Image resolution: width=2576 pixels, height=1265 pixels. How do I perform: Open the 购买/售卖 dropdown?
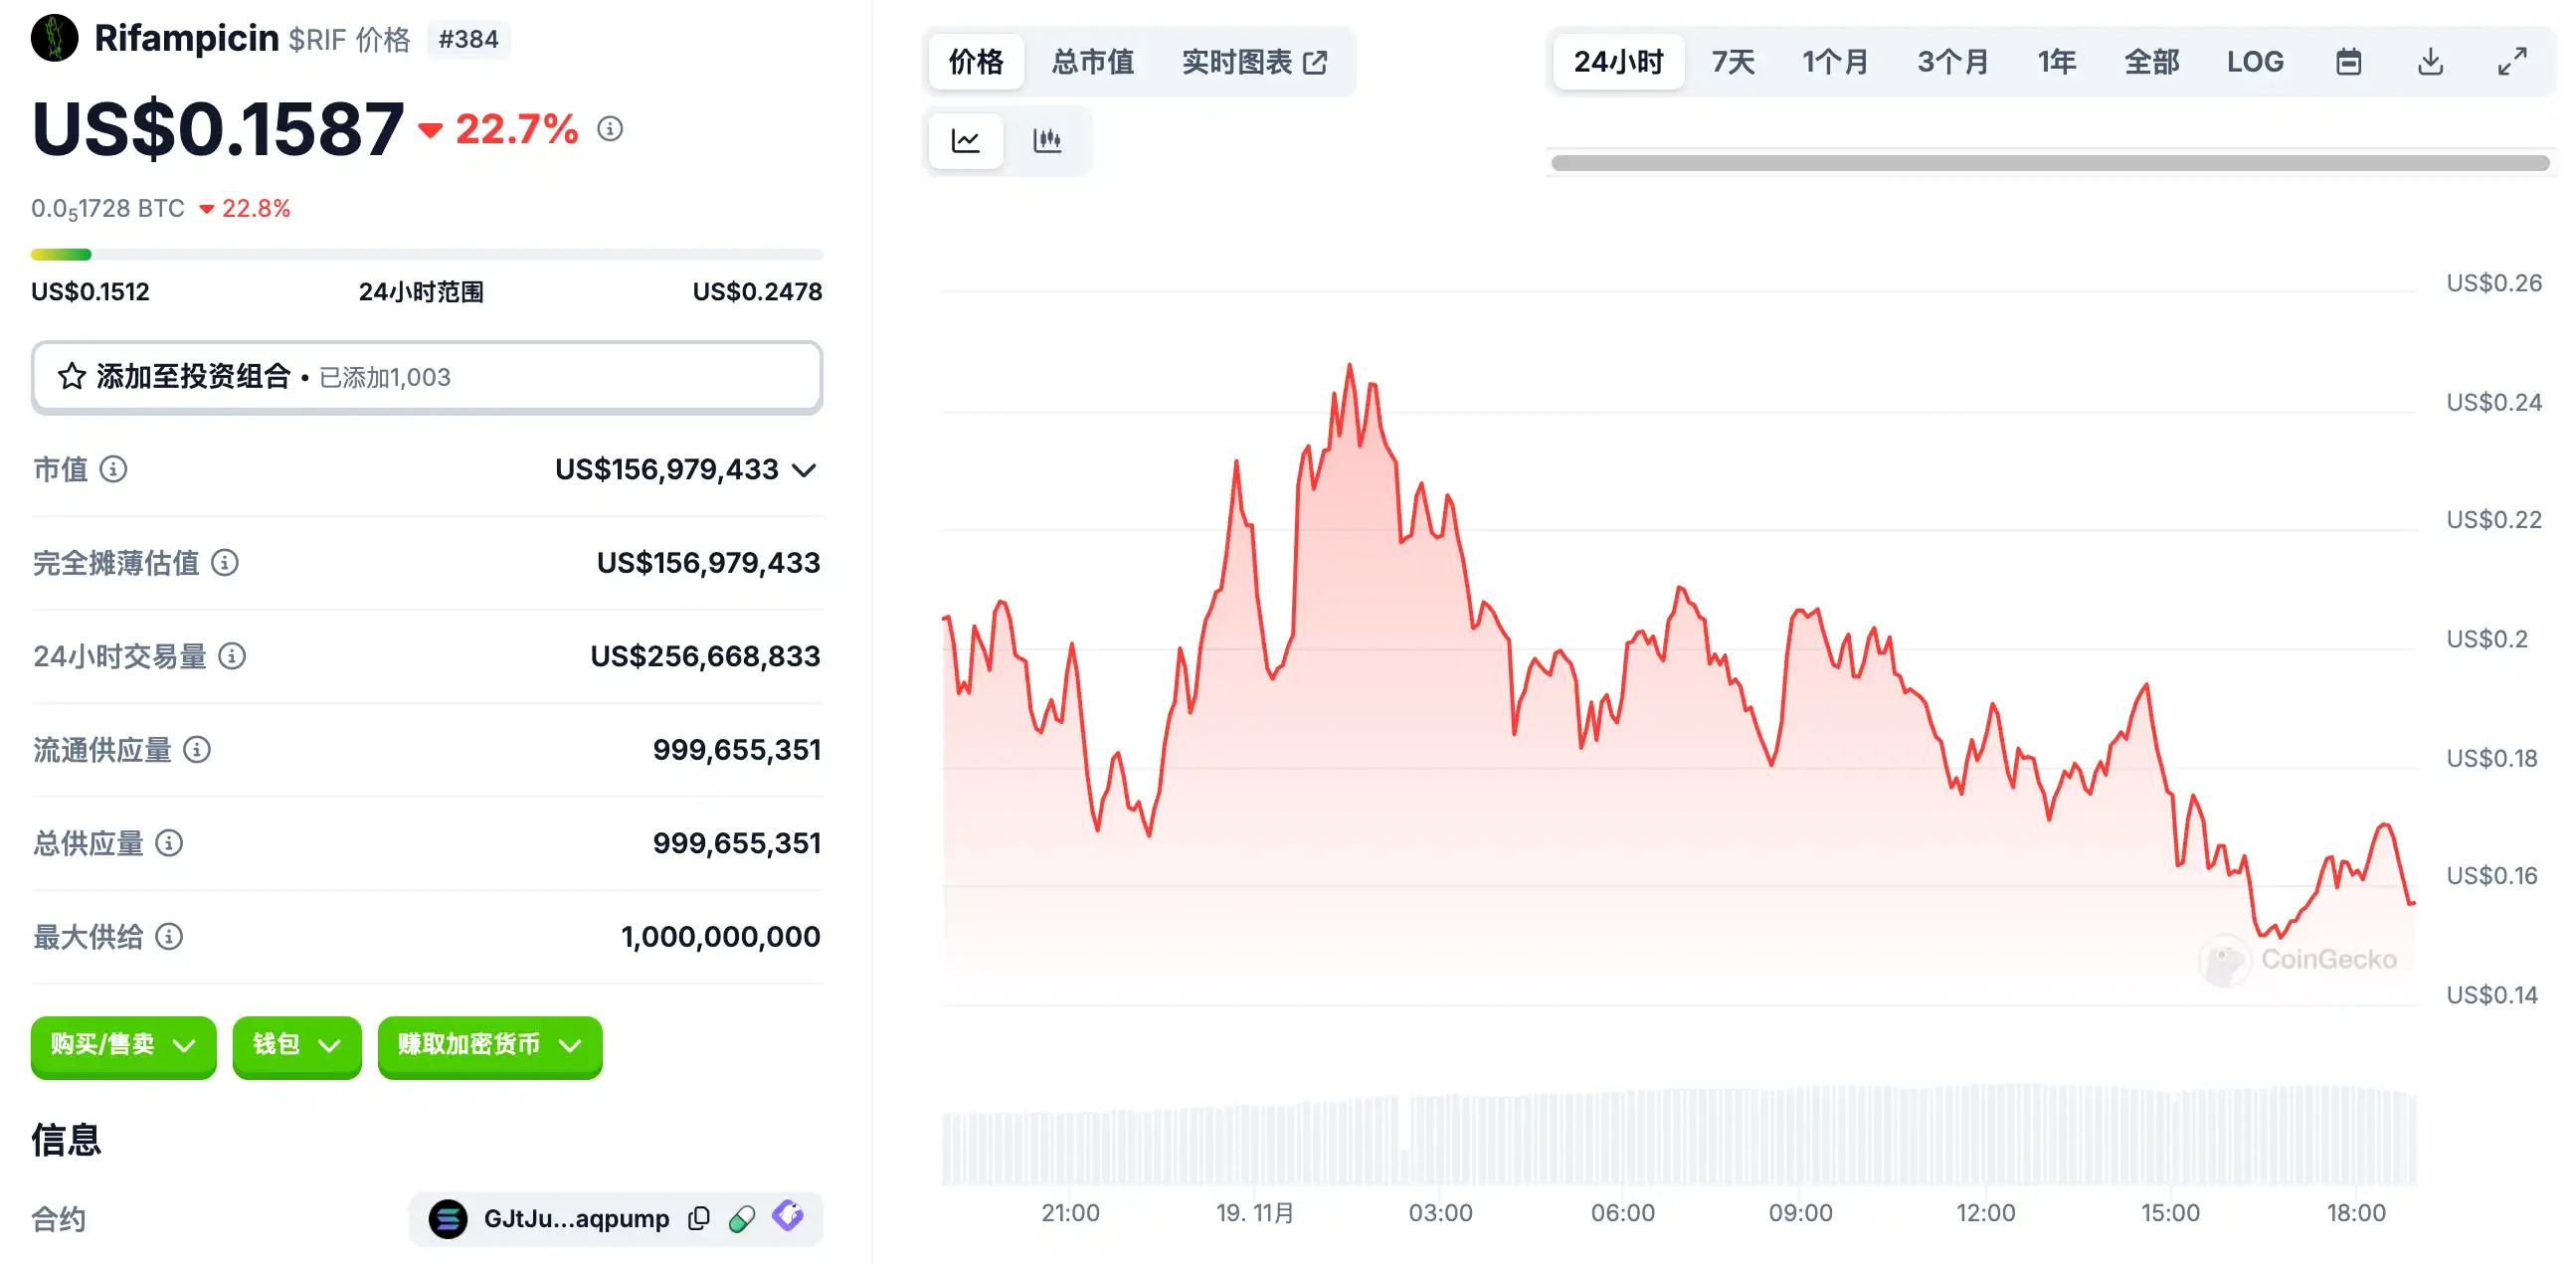coord(123,1045)
